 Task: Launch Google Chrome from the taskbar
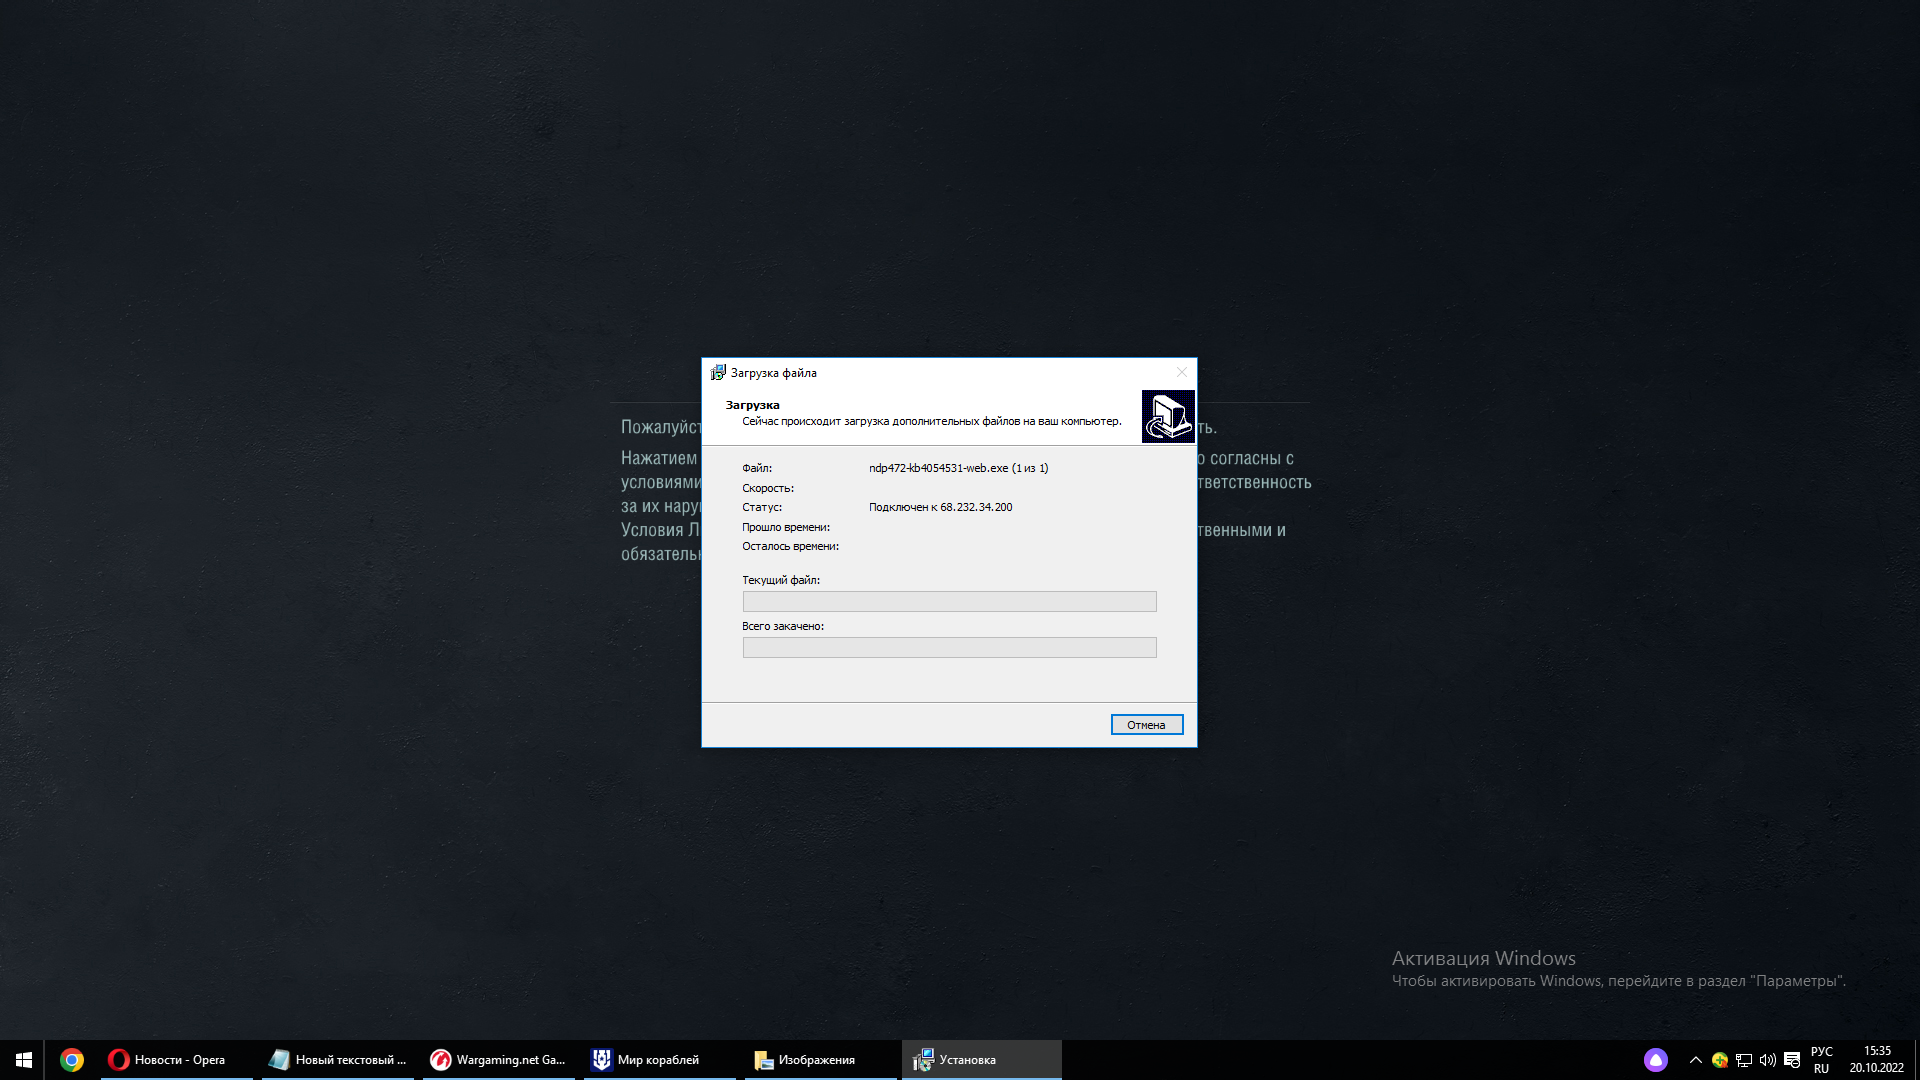pos(72,1060)
